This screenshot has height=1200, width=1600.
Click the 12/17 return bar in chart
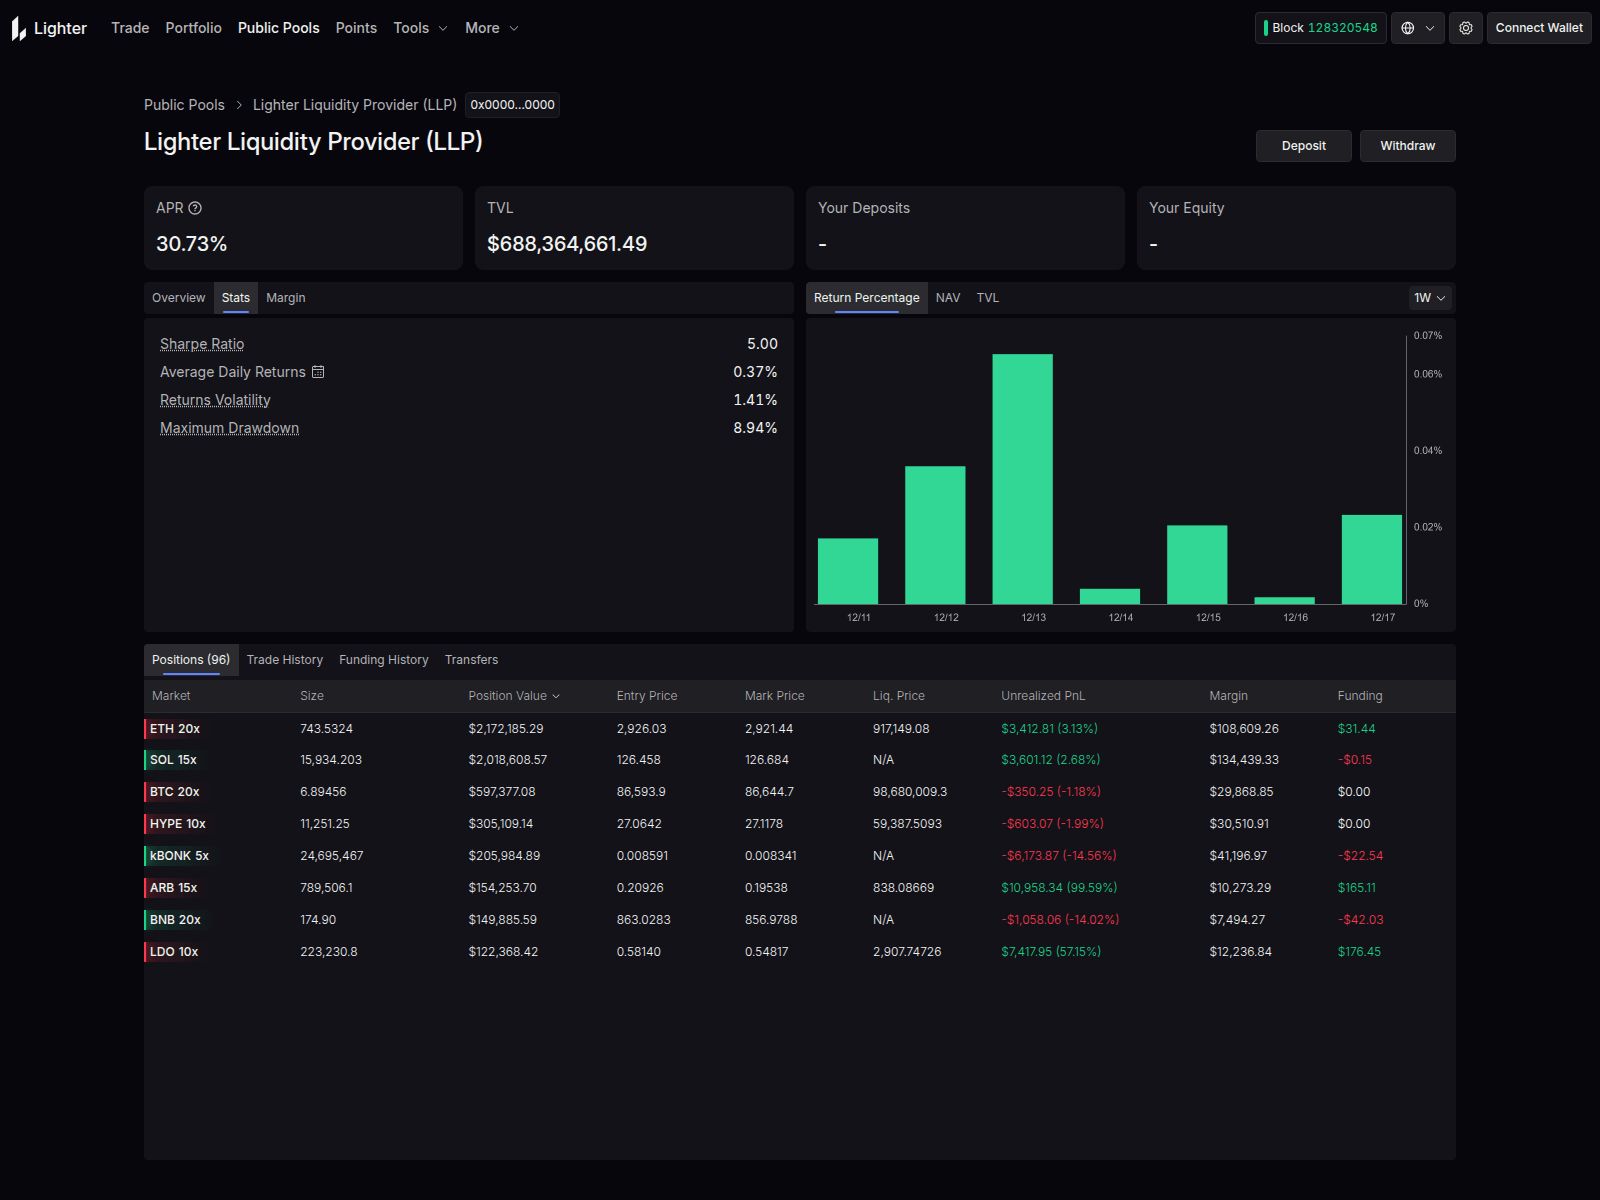point(1372,559)
